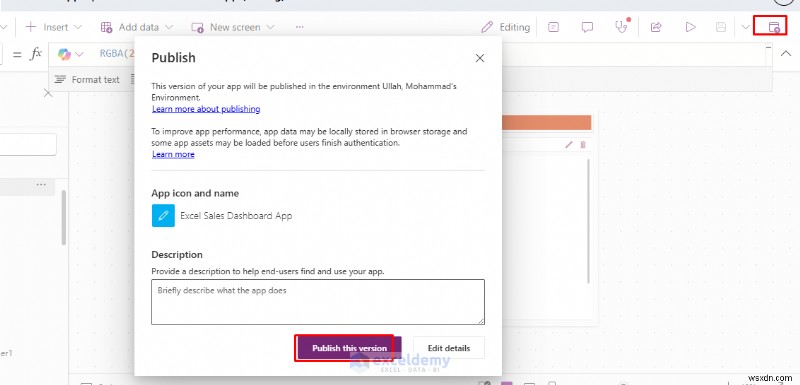Click the Save floppy disk icon
The height and width of the screenshot is (385, 800).
coord(720,27)
